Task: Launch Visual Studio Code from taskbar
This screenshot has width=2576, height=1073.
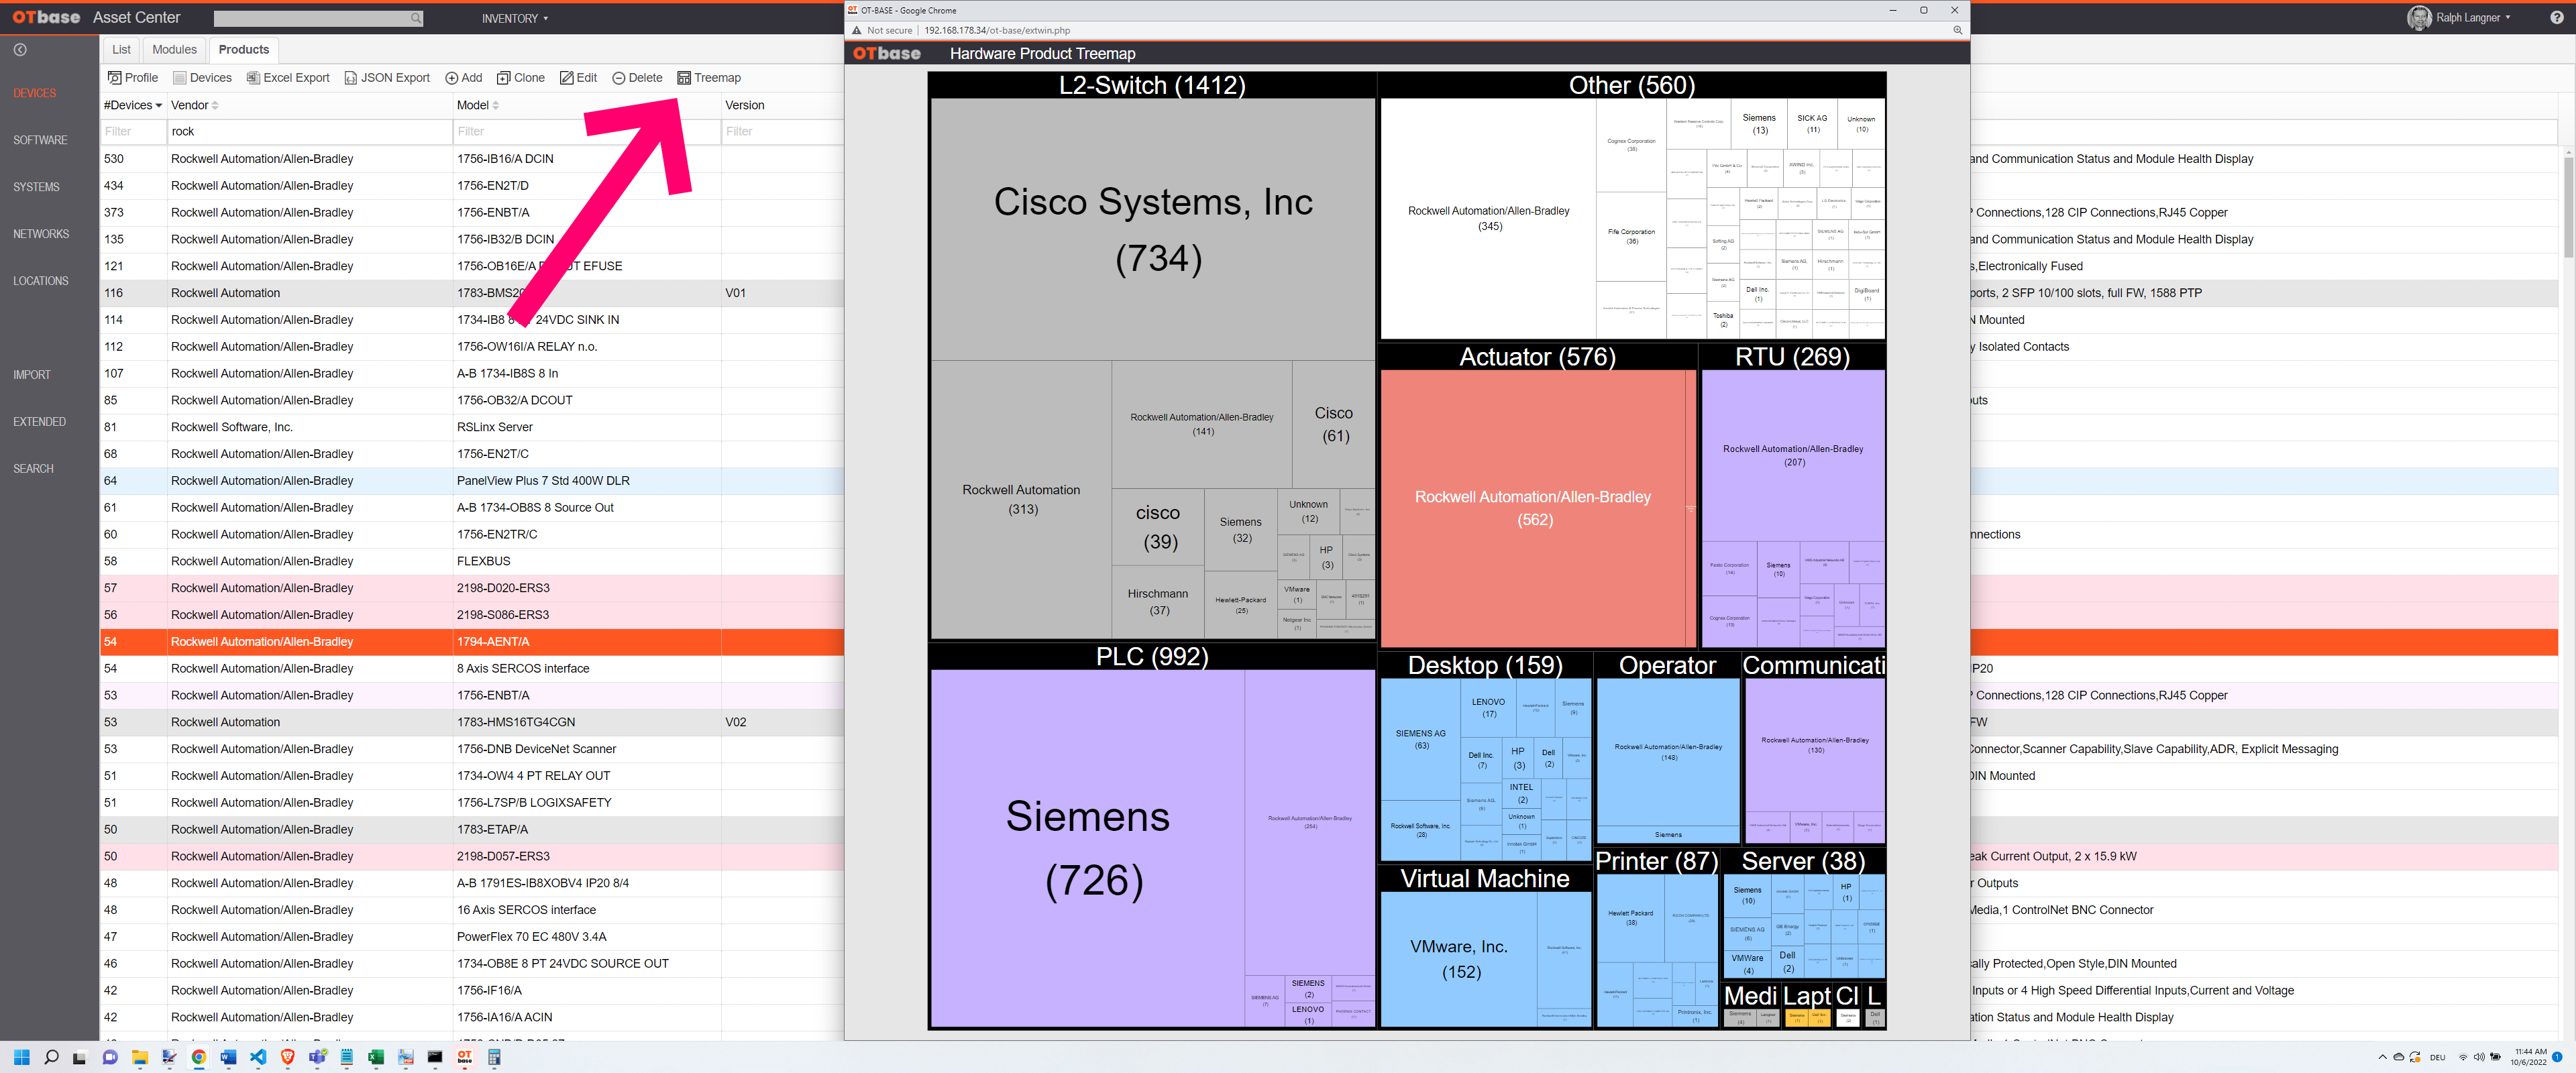Action: pyautogui.click(x=258, y=1057)
